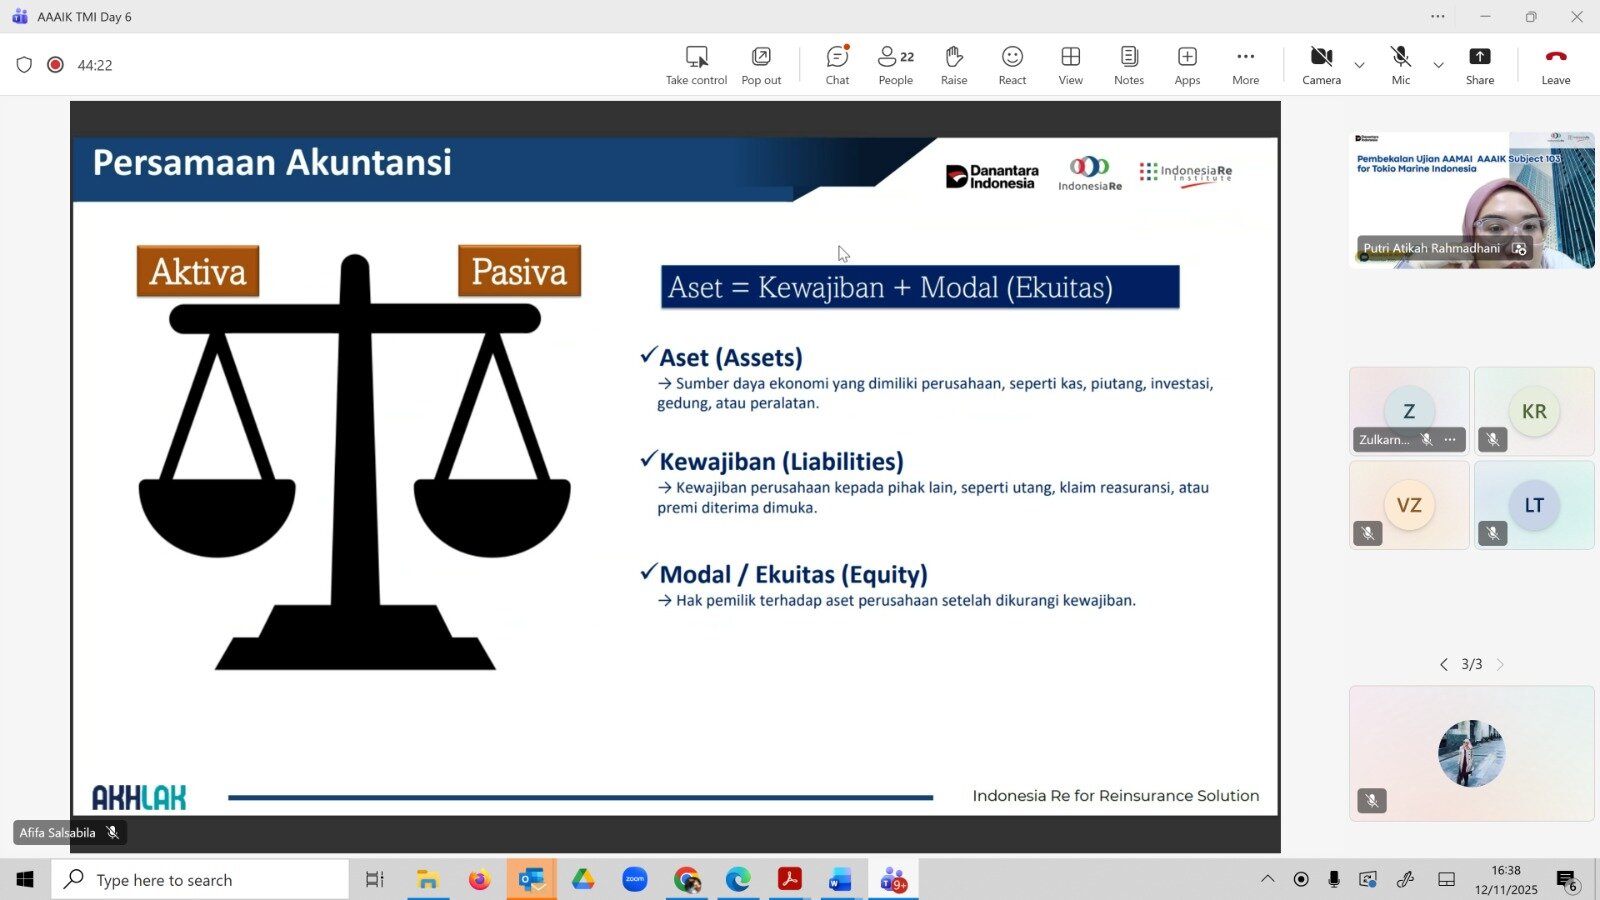1600x900 pixels.
Task: Click the recording indicator icon
Action: (56, 65)
